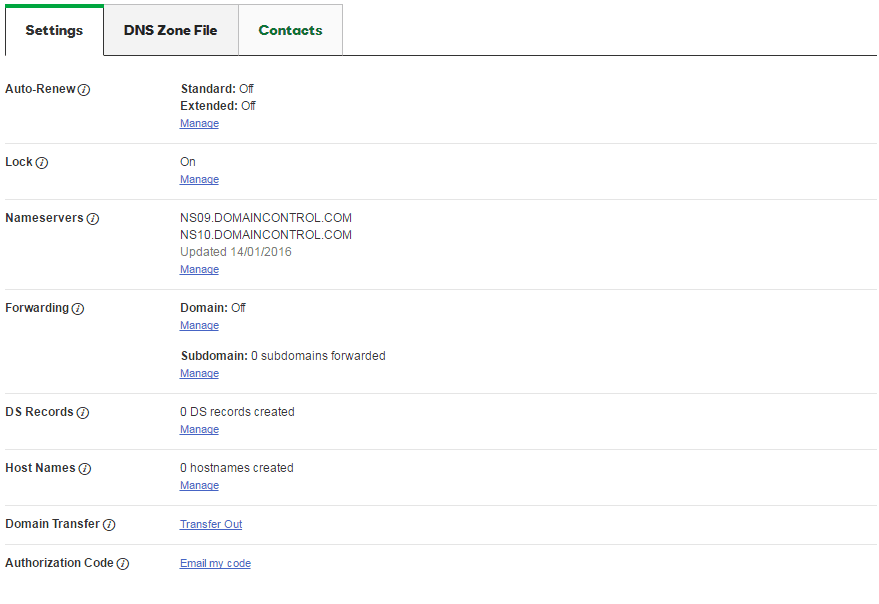Open the DS Records info icon

82,413
